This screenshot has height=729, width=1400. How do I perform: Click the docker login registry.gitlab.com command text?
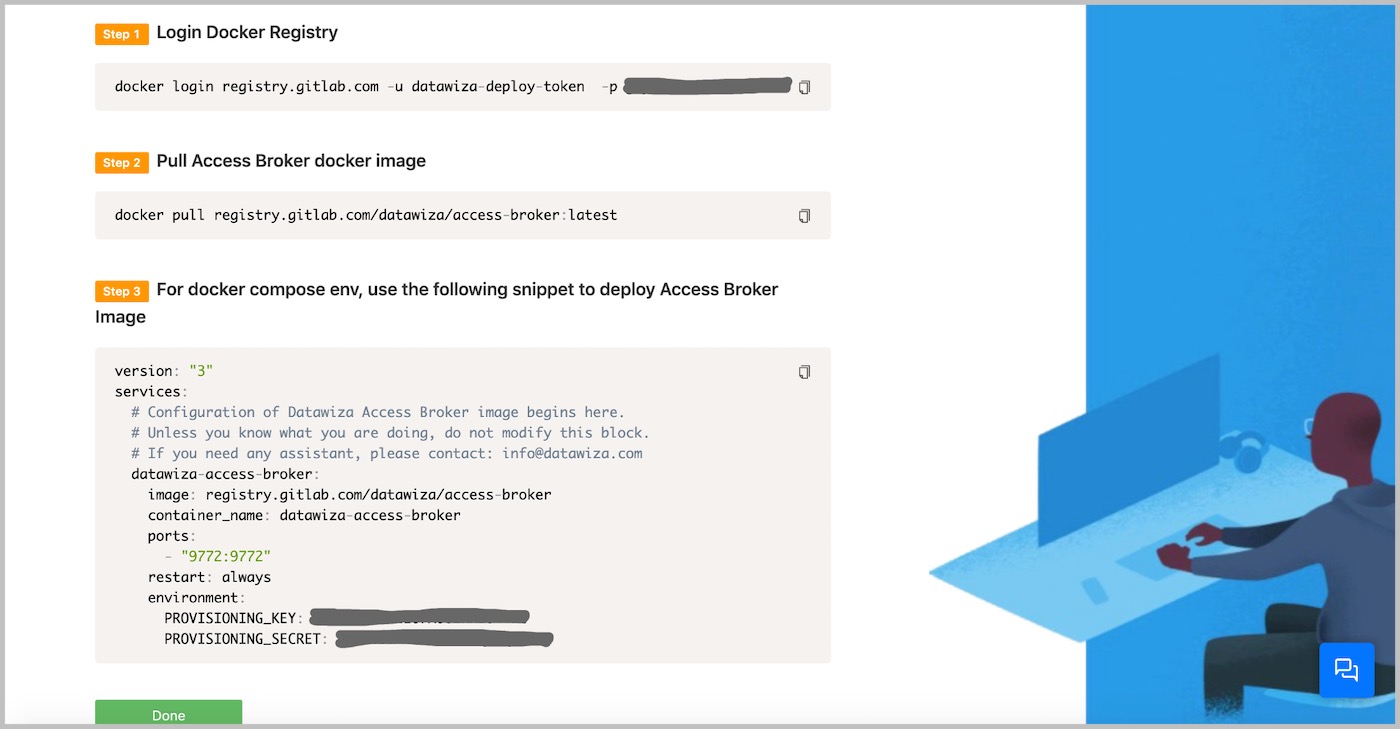tap(366, 87)
